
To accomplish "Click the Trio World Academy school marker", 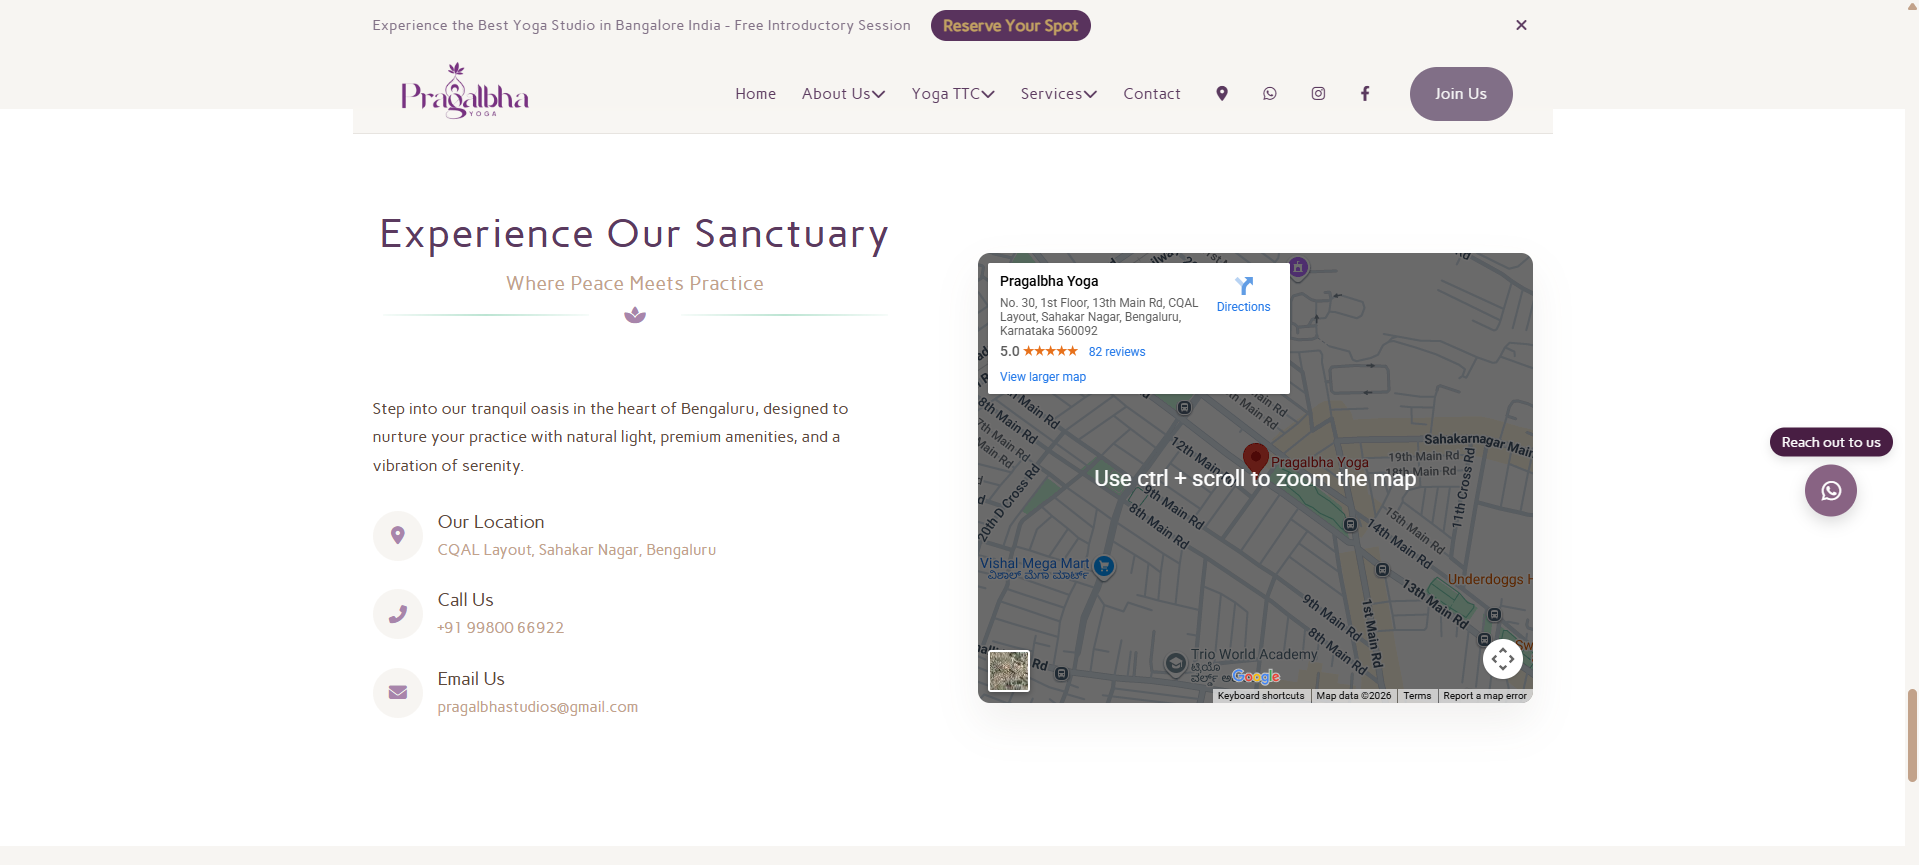I will tap(1177, 664).
